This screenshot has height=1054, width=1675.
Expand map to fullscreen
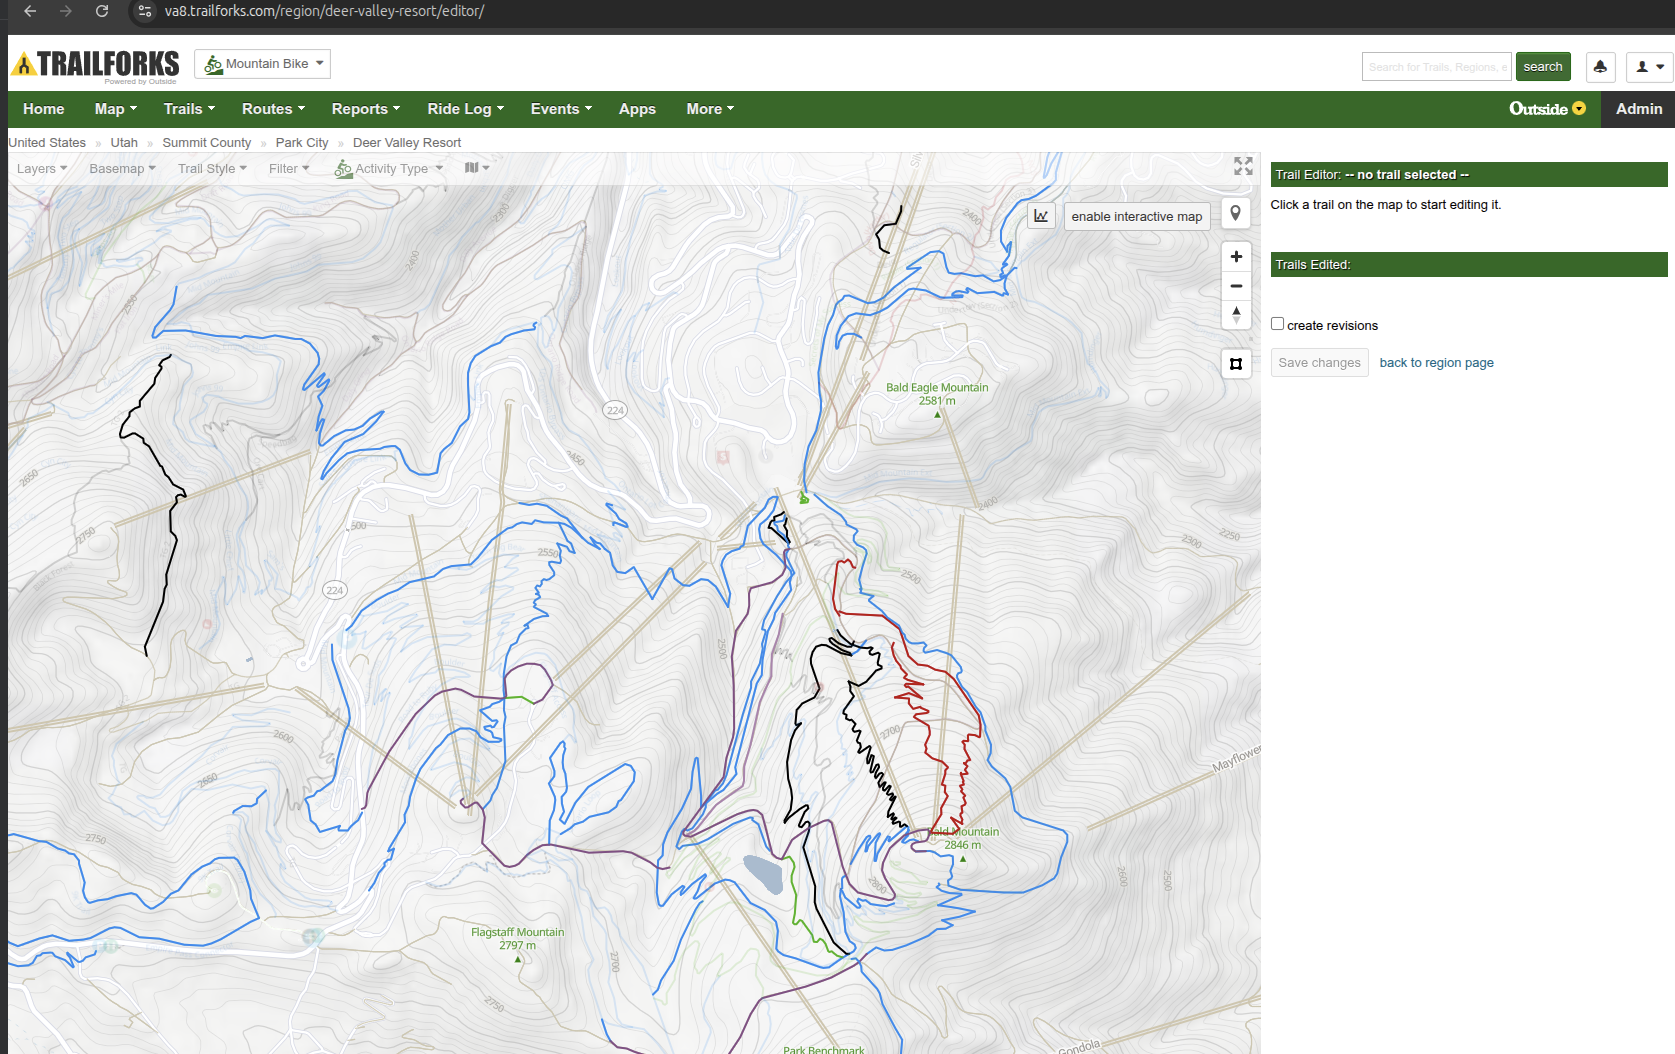click(1243, 166)
